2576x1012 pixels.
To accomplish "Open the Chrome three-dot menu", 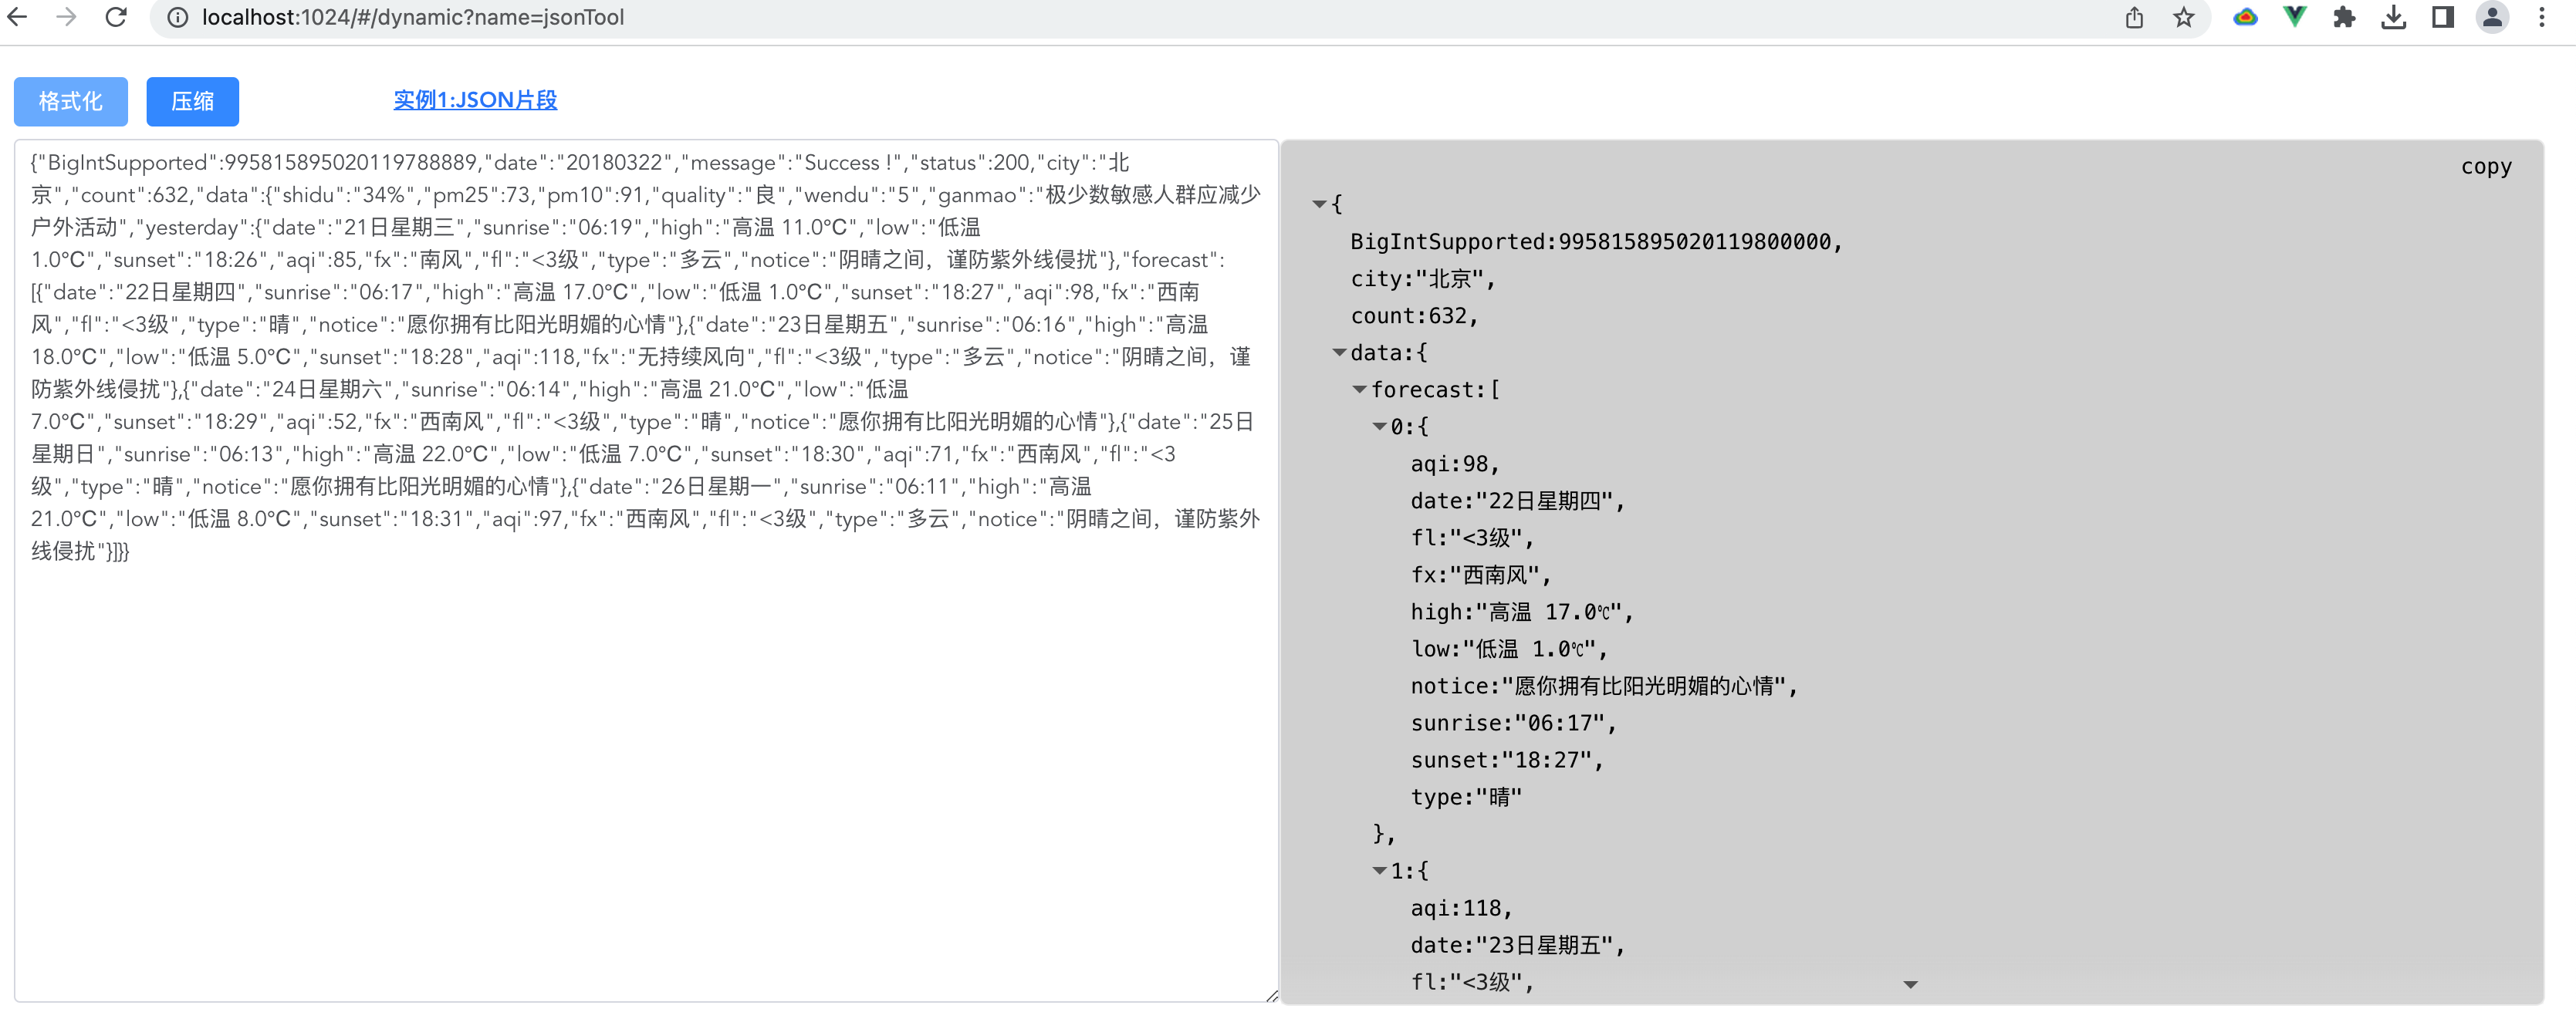I will tap(2542, 17).
